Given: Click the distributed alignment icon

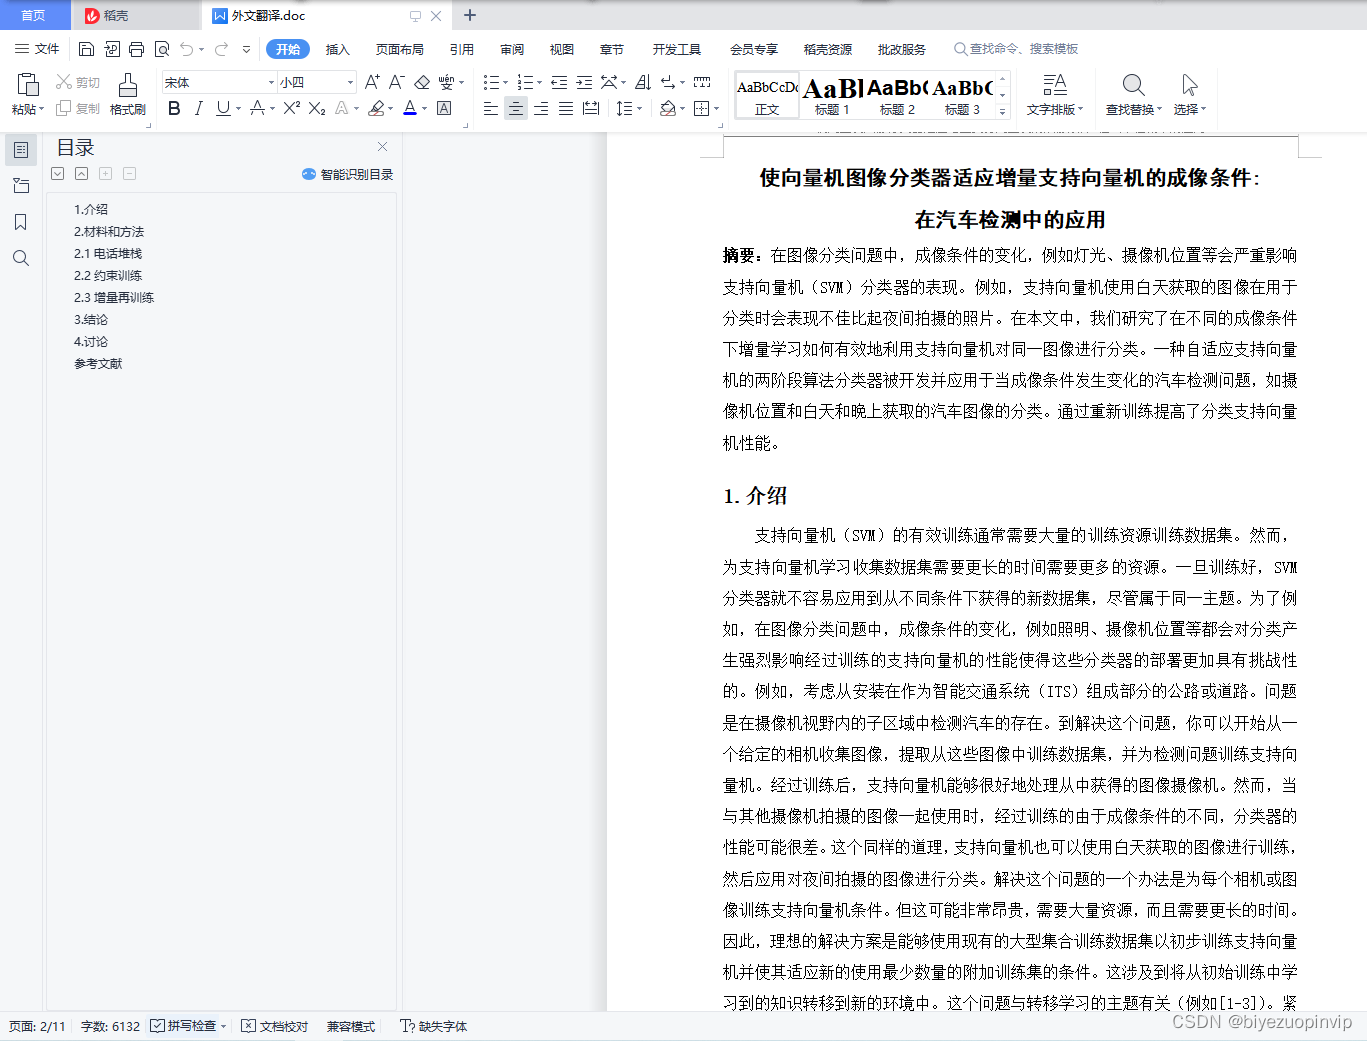Looking at the screenshot, I should point(591,108).
